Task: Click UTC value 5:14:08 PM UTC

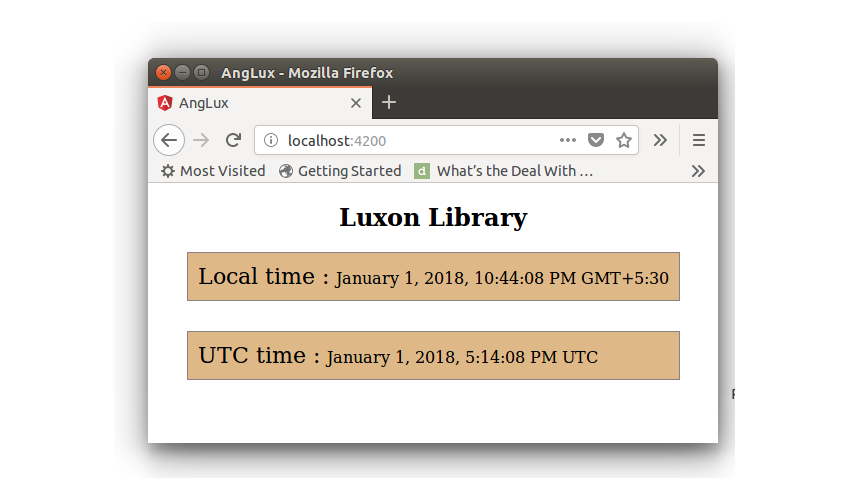Action: click(x=531, y=357)
